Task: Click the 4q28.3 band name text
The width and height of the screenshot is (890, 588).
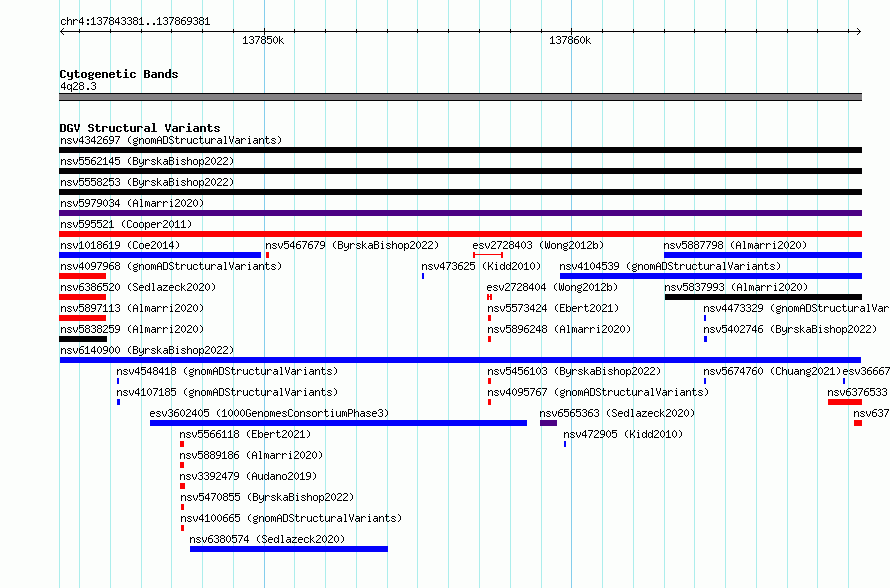Action: click(x=78, y=86)
